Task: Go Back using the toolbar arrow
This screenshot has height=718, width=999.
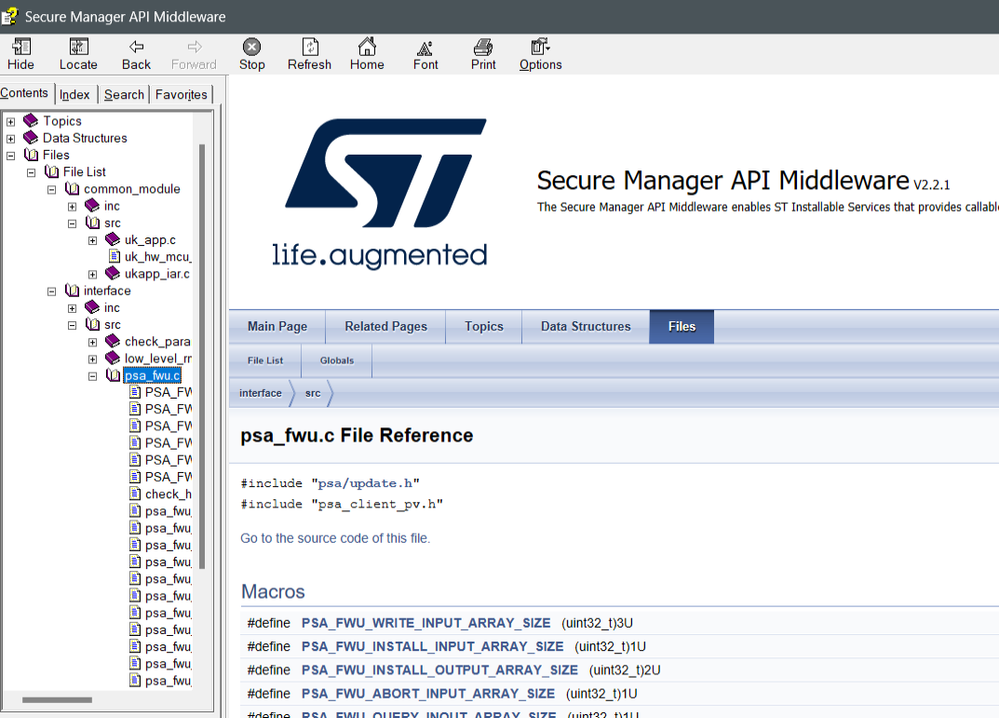Action: [x=136, y=47]
